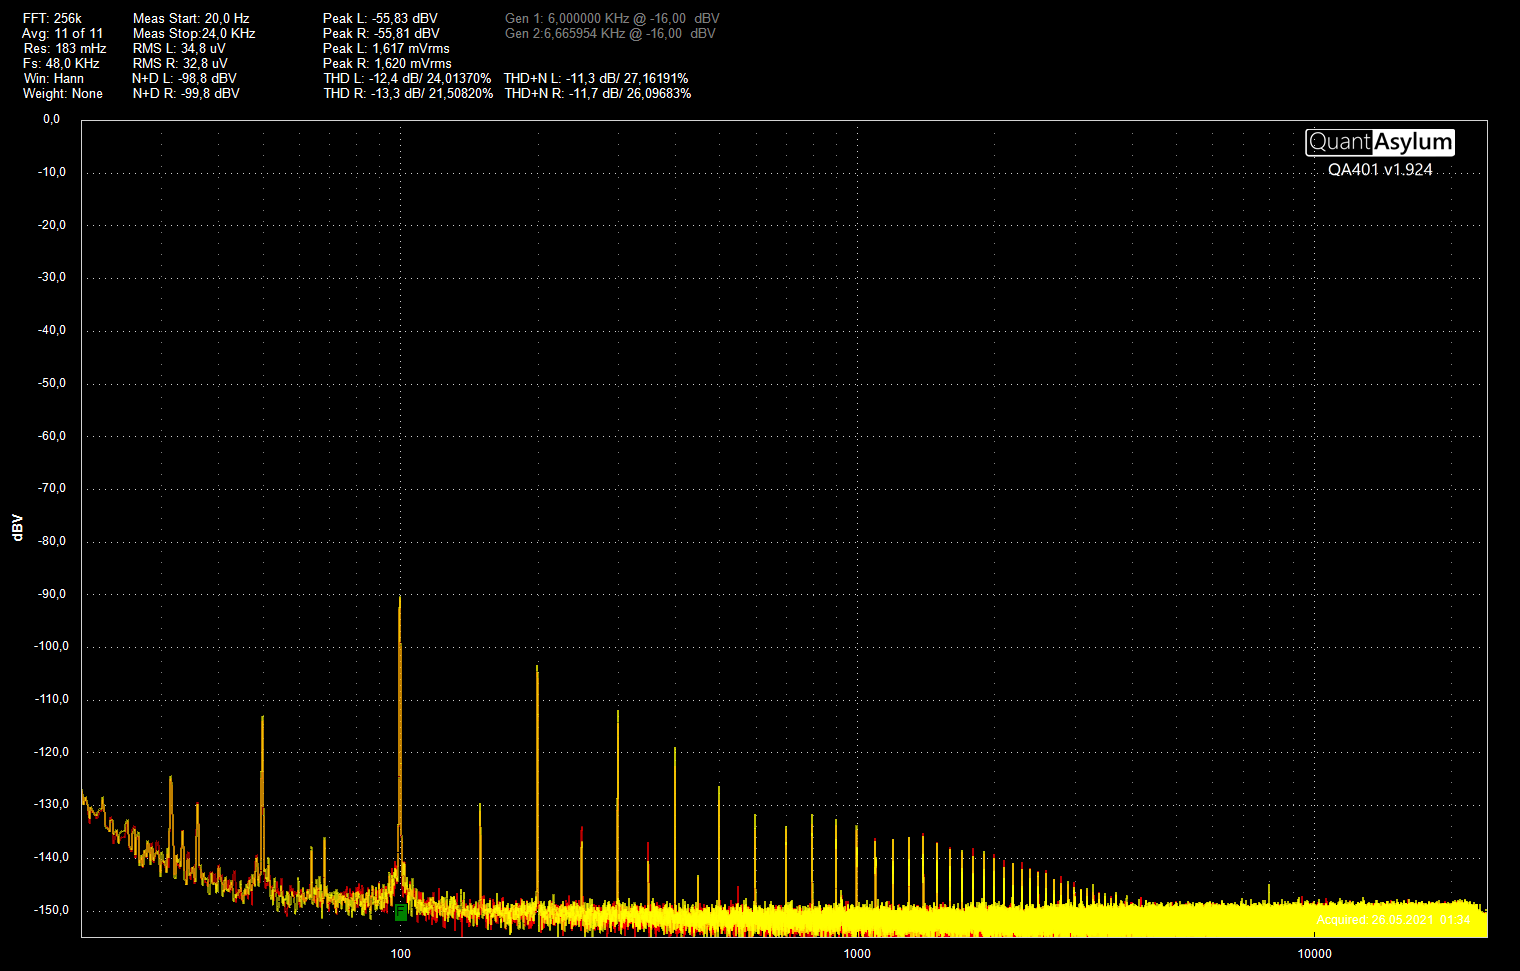This screenshot has height=971, width=1520.
Task: Select the 'RMS L: 34,8 uV' value
Action: 179,48
